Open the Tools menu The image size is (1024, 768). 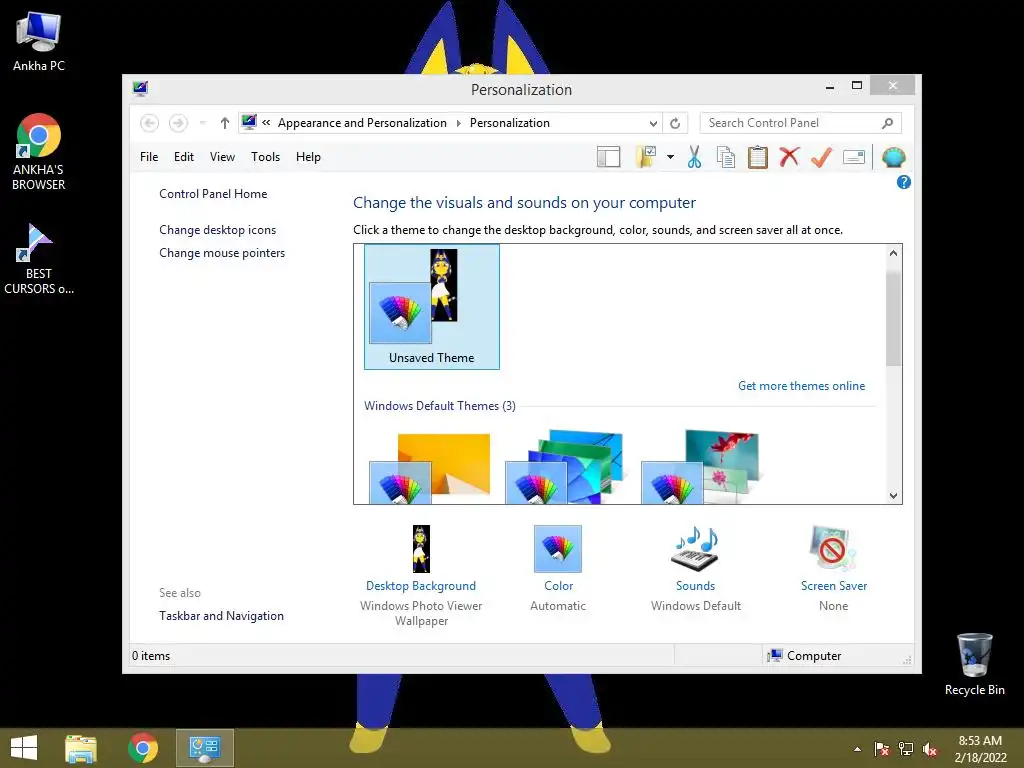pyautogui.click(x=265, y=157)
